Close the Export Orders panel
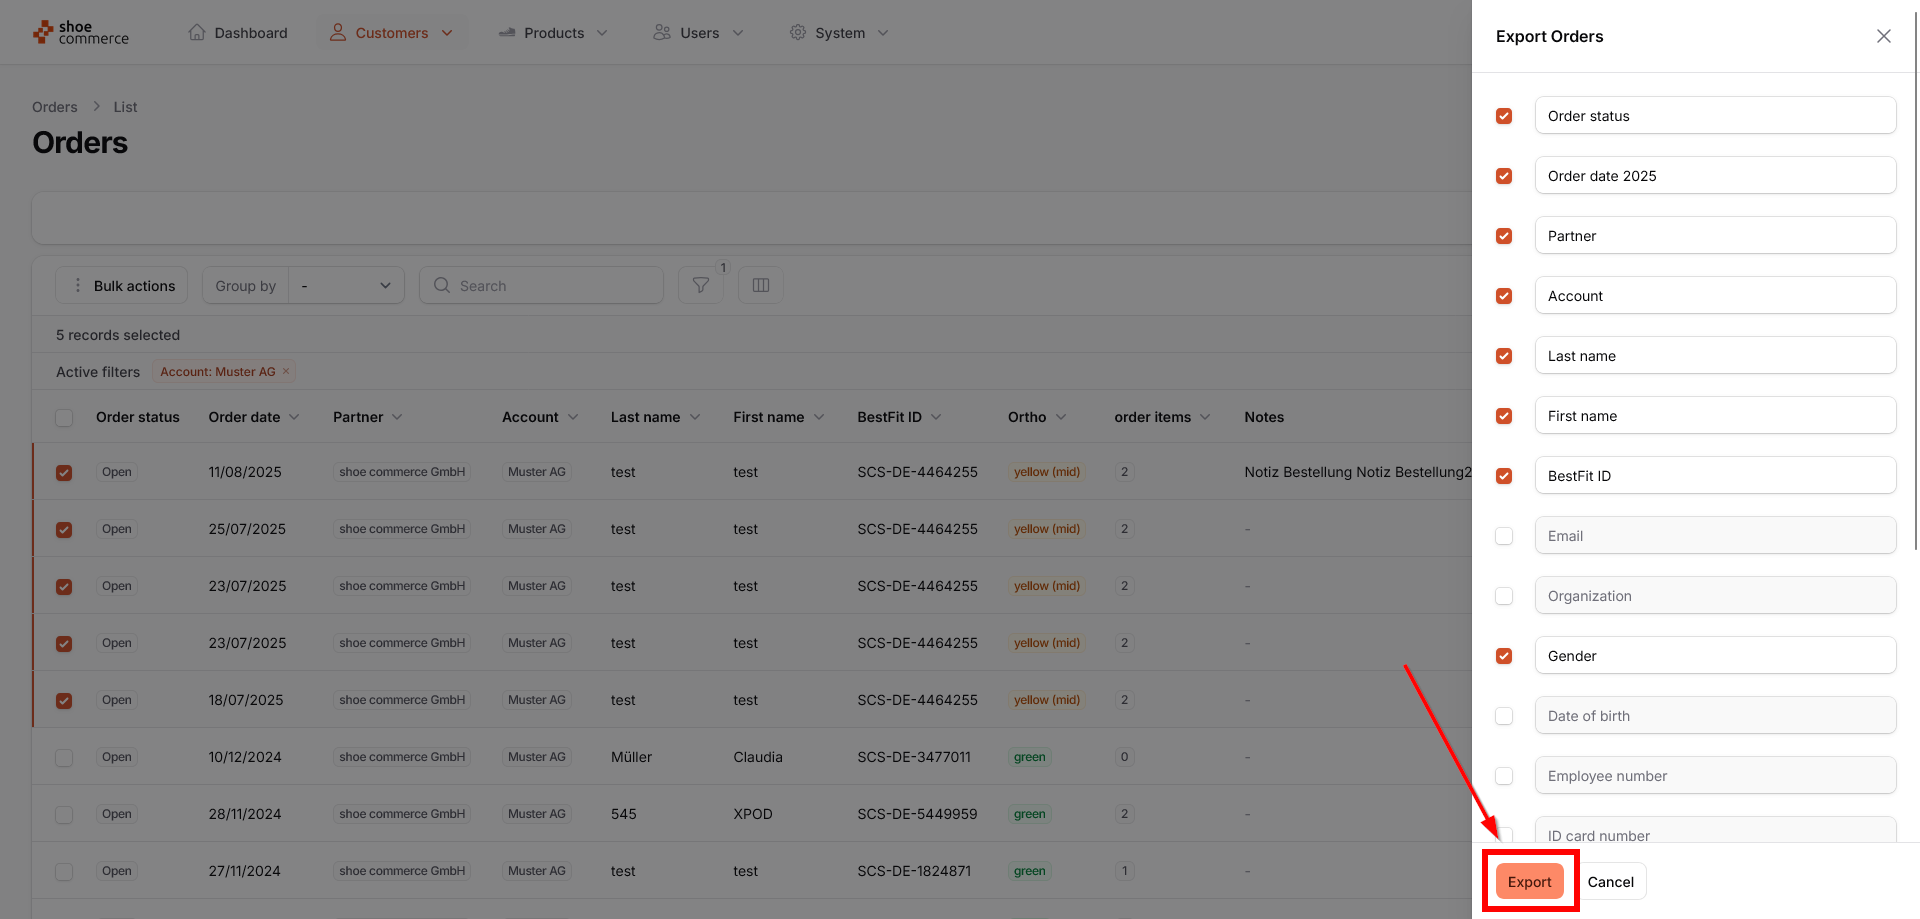Viewport: 1920px width, 919px height. 1883,36
